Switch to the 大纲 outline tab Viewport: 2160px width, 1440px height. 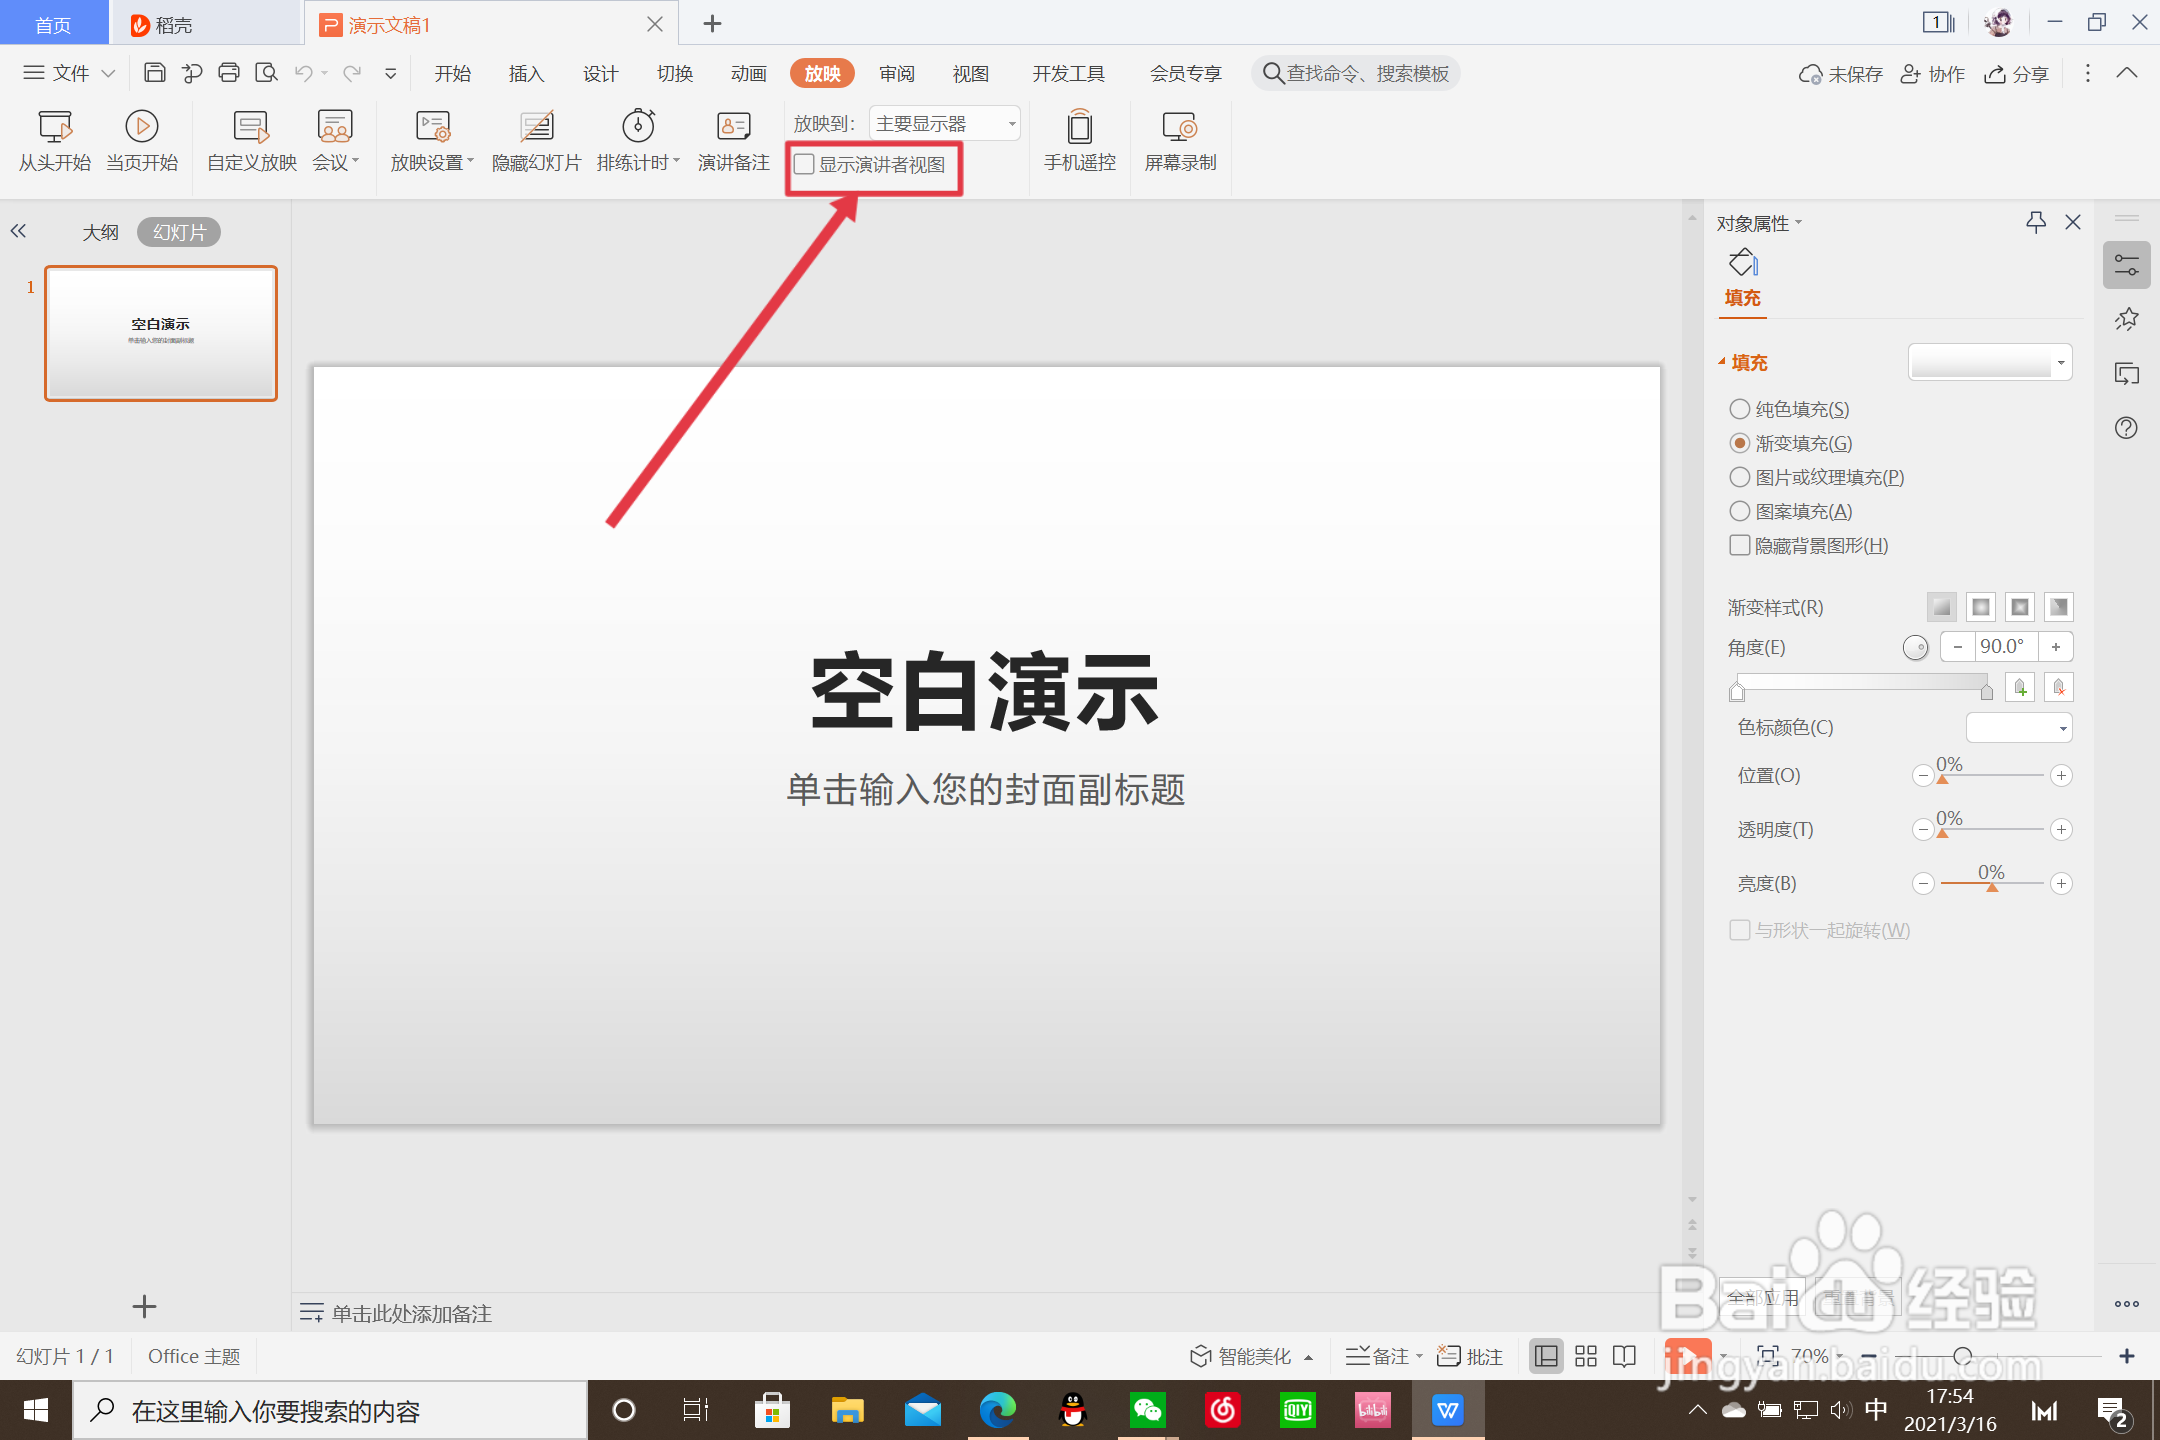(x=100, y=232)
